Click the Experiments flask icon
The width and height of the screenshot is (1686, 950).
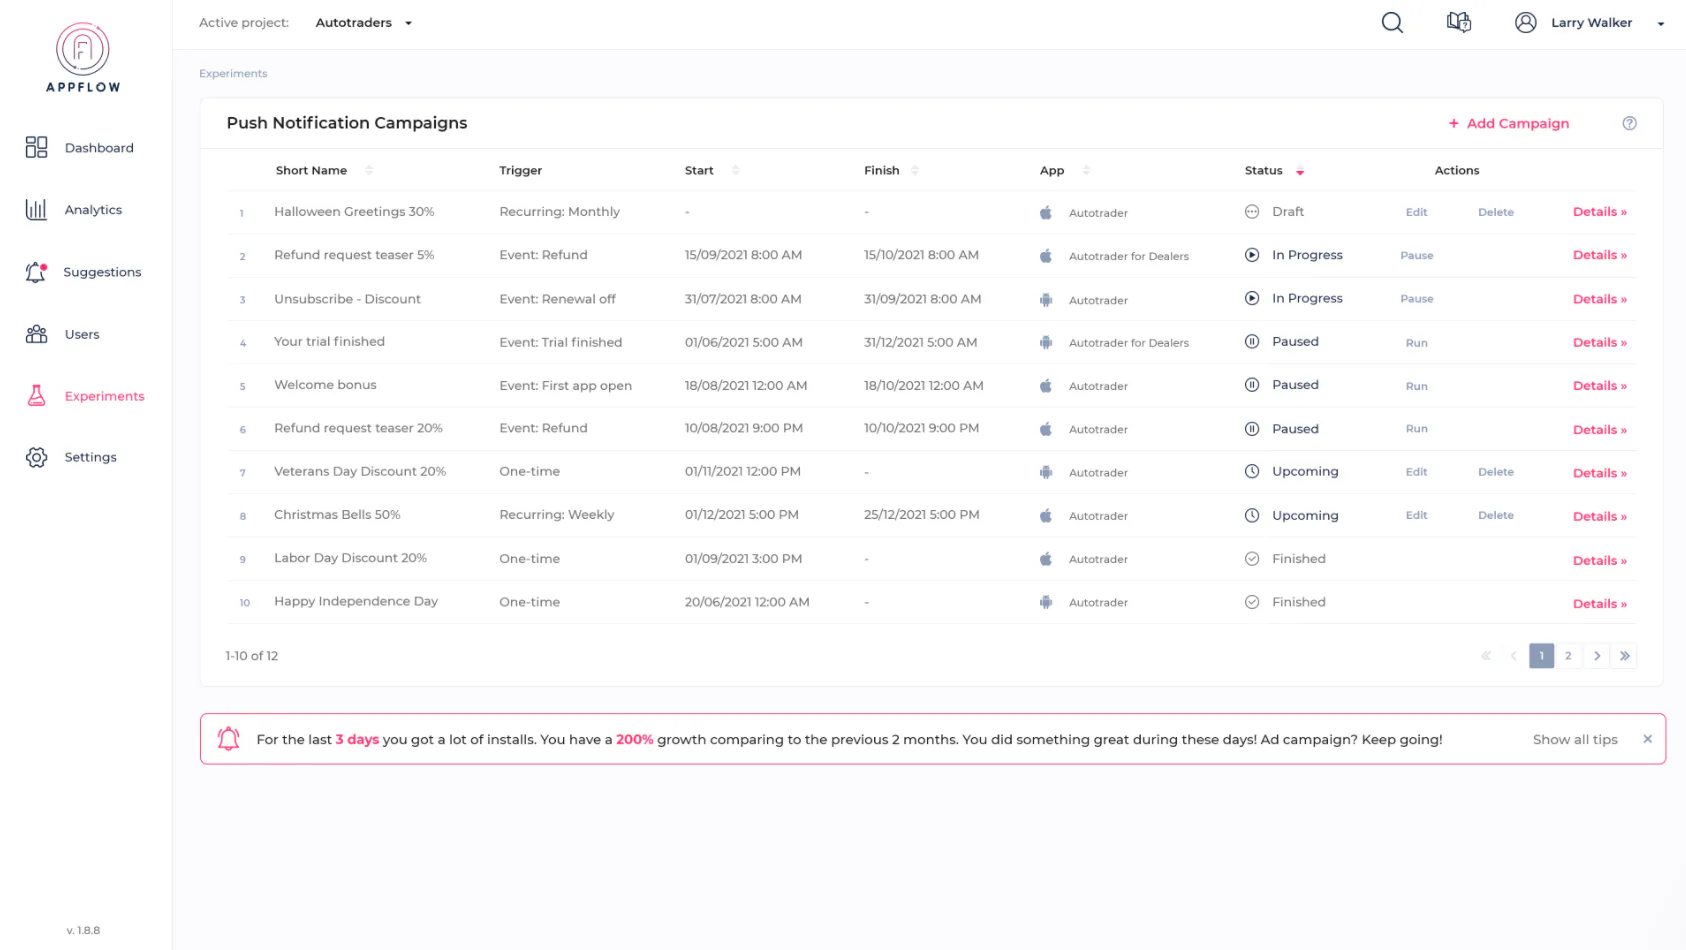(x=36, y=396)
